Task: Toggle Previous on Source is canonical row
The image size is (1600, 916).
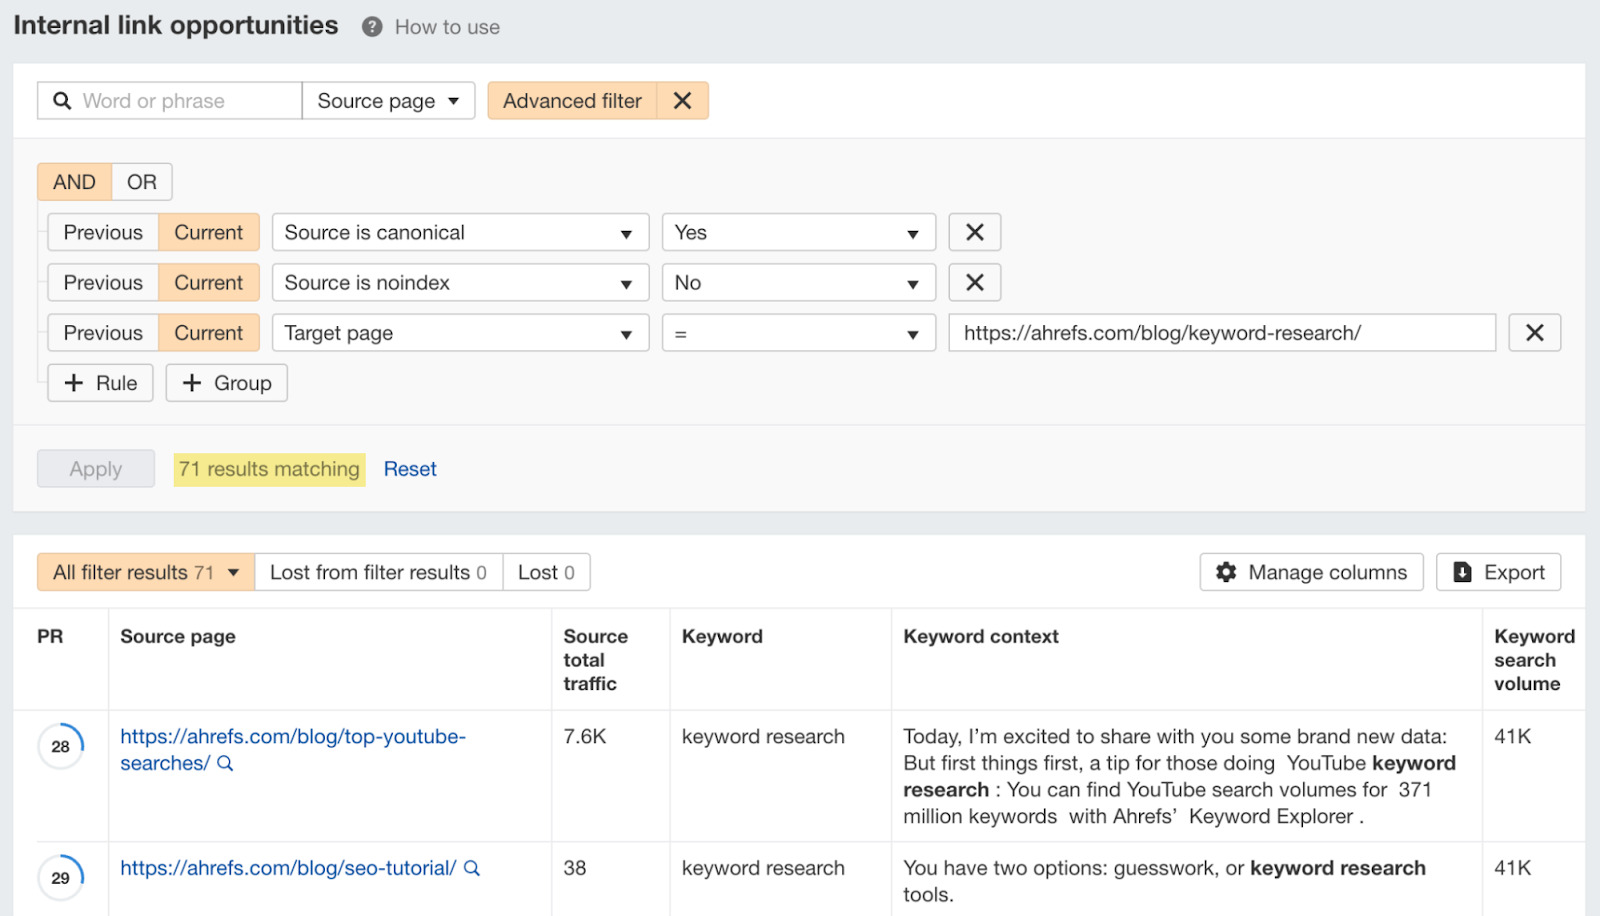Action: 103,233
